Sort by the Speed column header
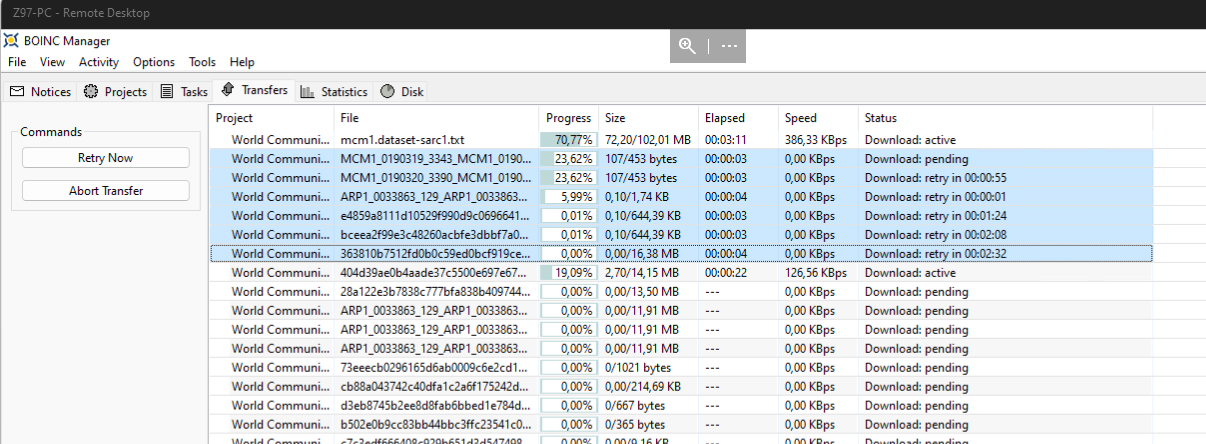1206x444 pixels. click(818, 118)
